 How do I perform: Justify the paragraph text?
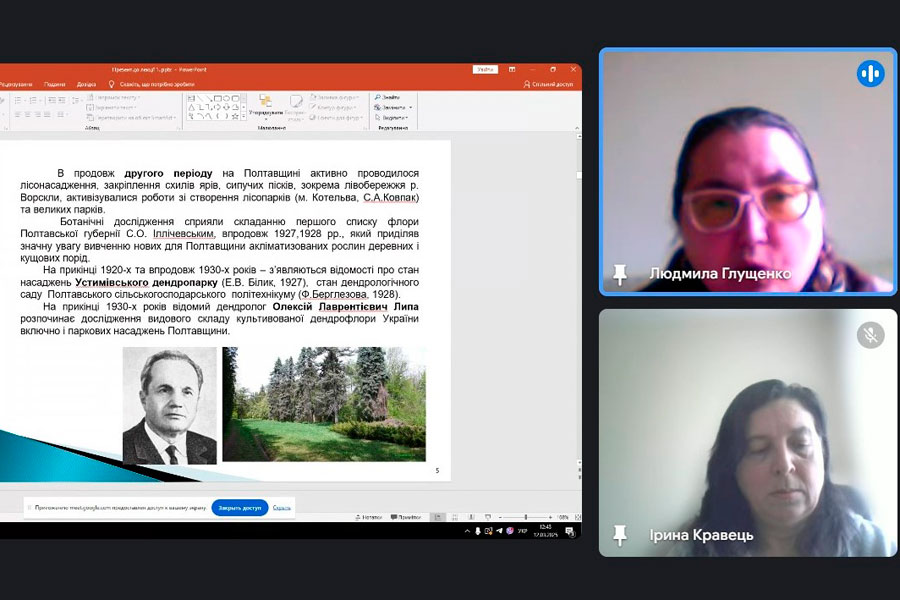point(47,114)
